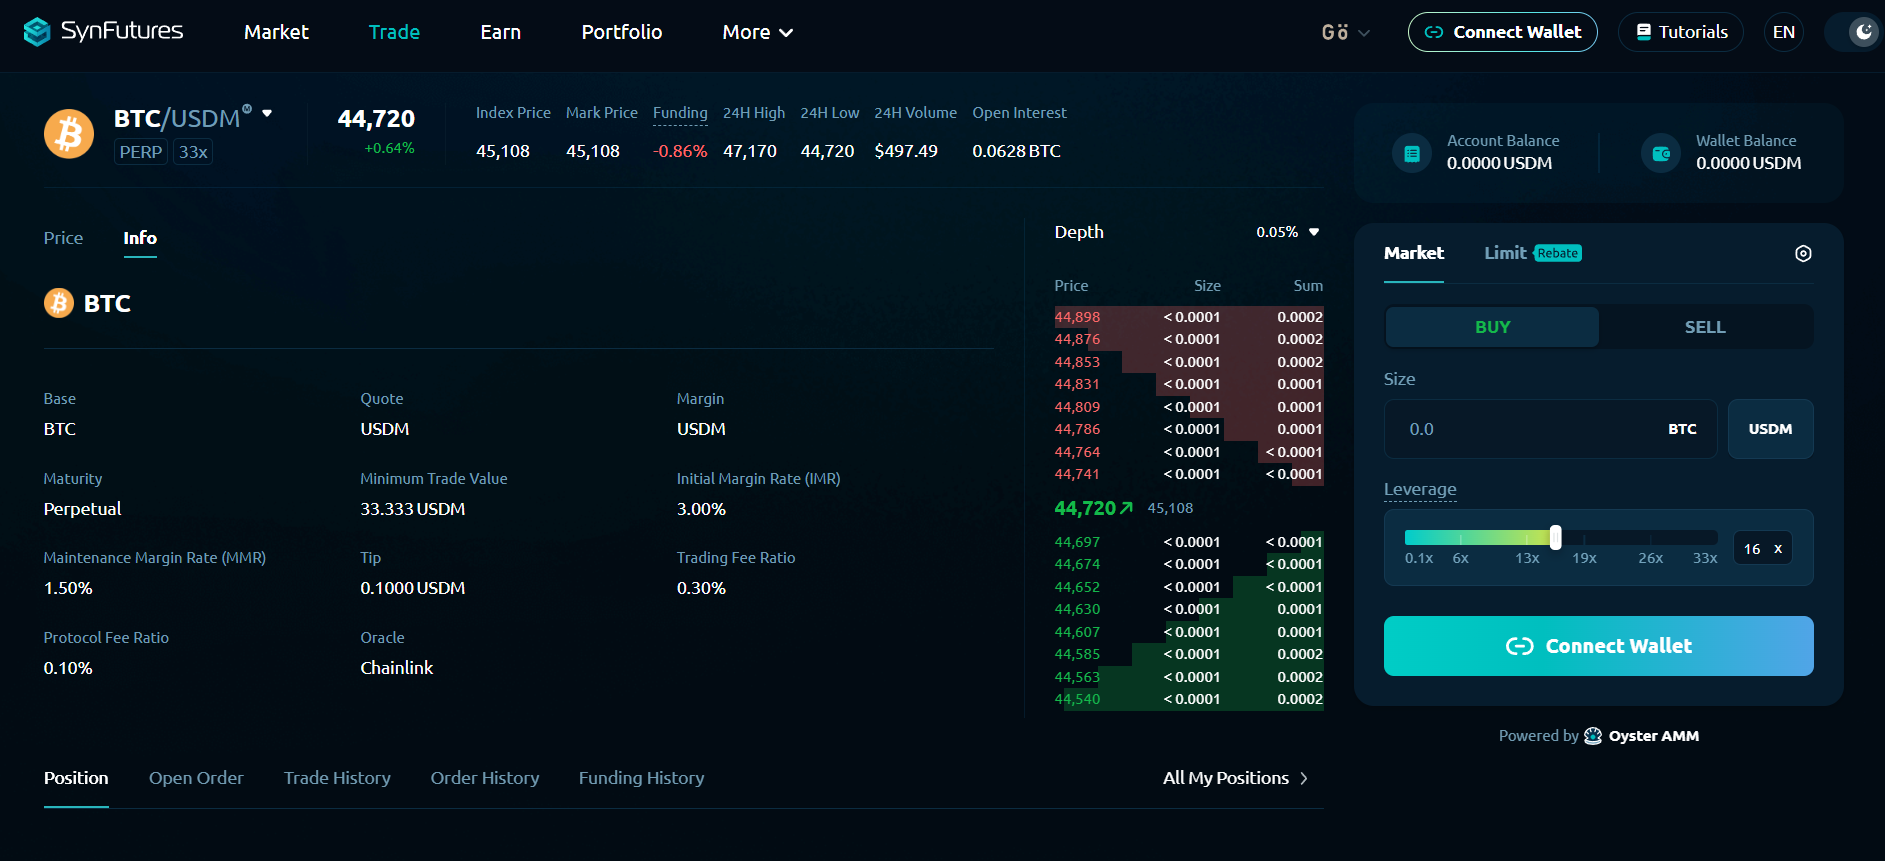Image resolution: width=1885 pixels, height=861 pixels.
Task: Click the leverage slider handle
Action: tap(1555, 537)
